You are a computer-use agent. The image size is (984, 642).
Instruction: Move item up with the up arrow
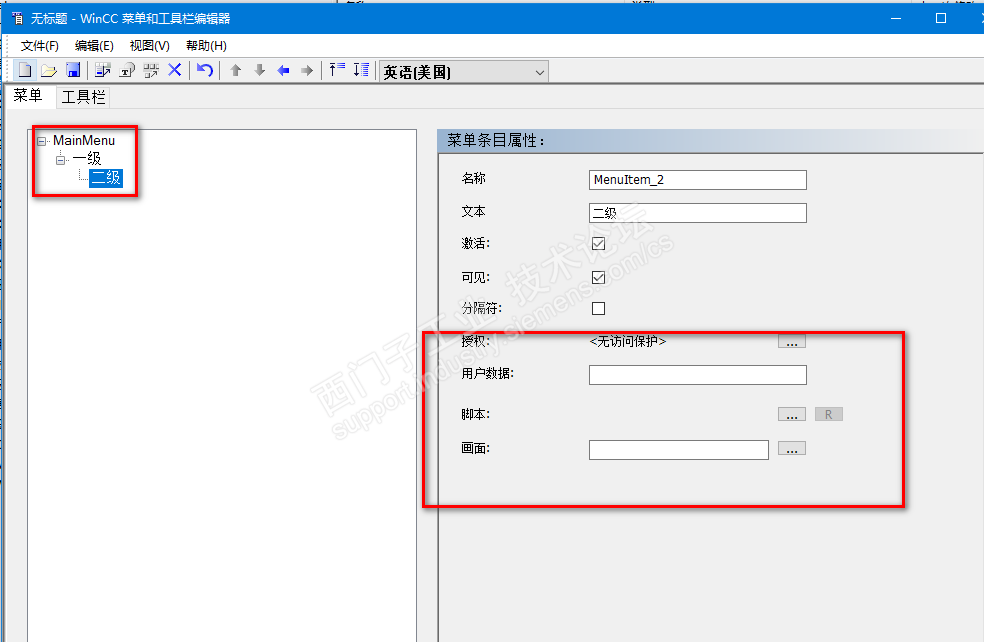tap(236, 70)
